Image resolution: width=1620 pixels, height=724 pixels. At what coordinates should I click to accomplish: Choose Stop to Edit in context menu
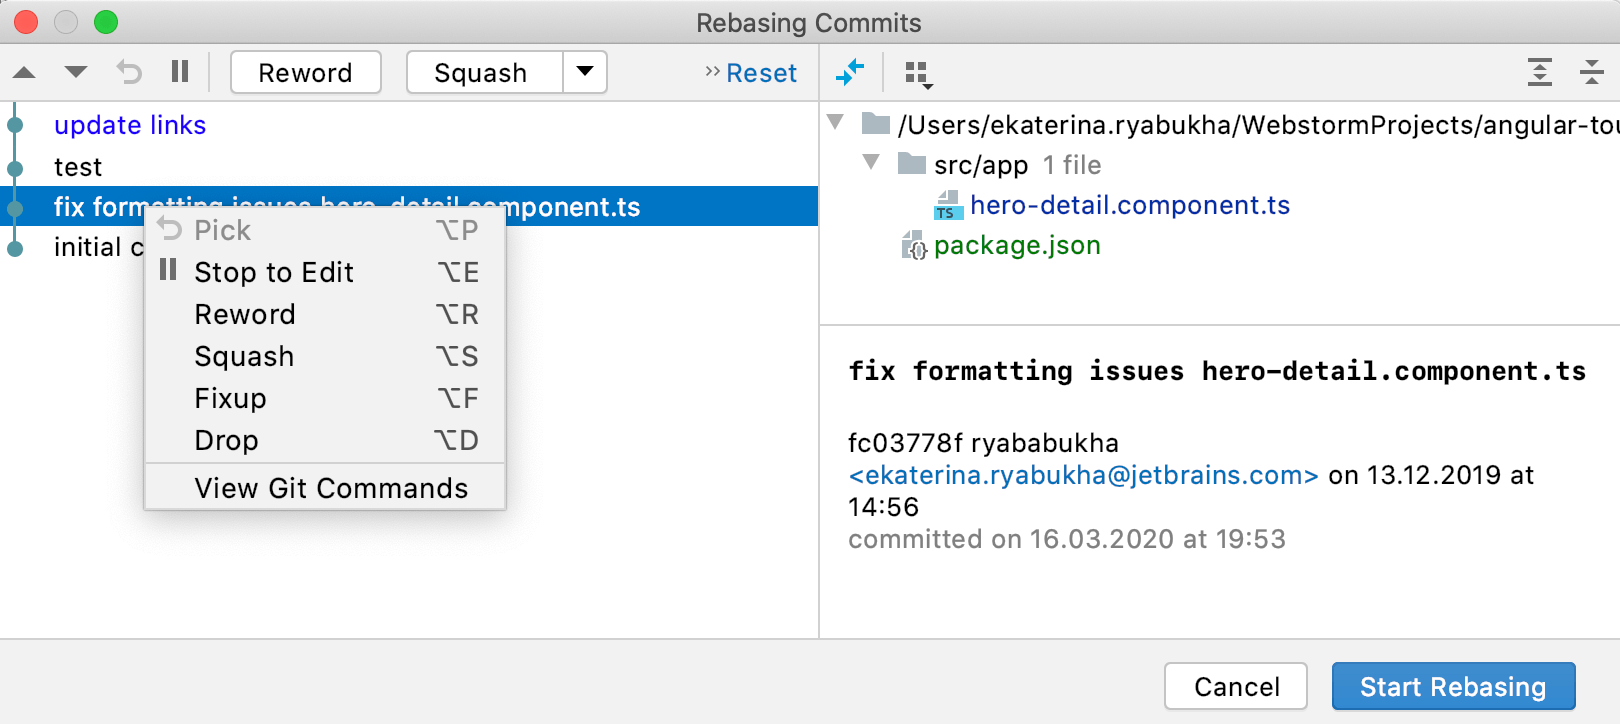click(325, 272)
